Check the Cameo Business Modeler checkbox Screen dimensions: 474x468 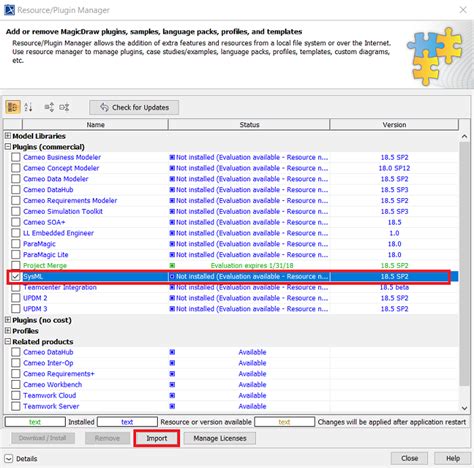pos(16,157)
